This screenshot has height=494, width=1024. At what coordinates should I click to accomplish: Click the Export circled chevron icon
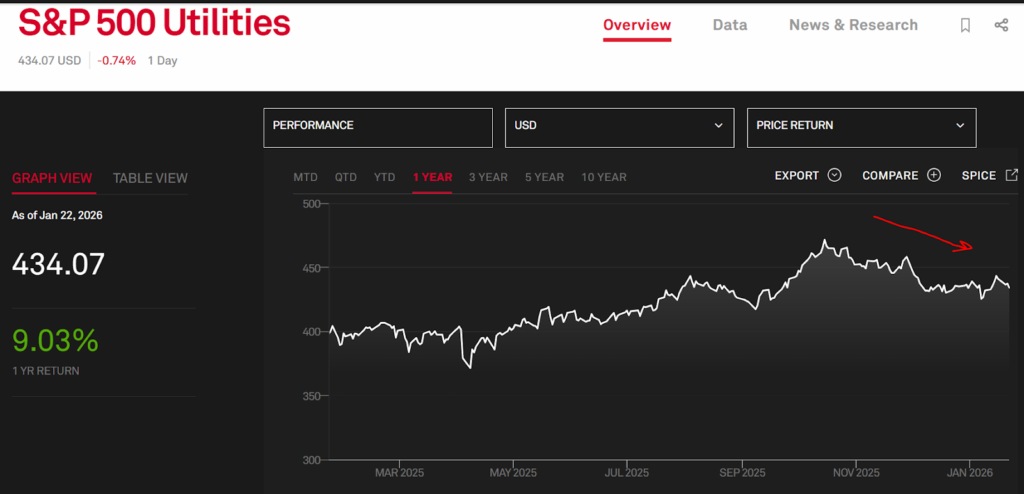point(835,175)
